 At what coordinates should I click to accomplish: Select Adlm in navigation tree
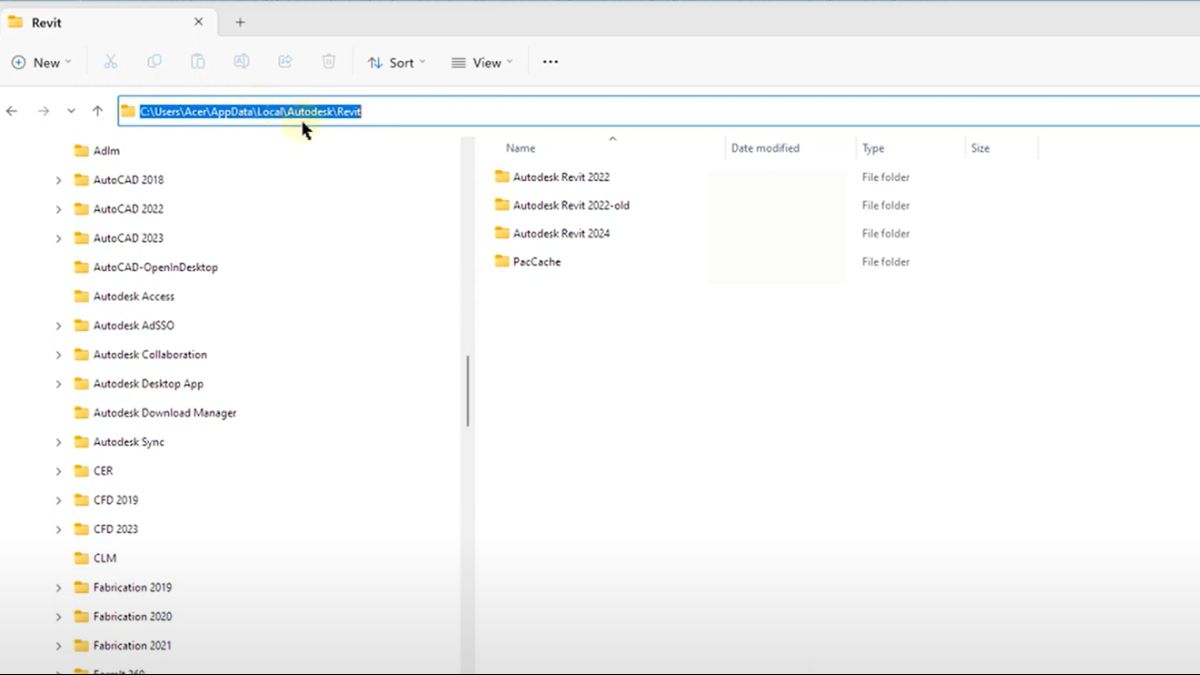(x=106, y=151)
